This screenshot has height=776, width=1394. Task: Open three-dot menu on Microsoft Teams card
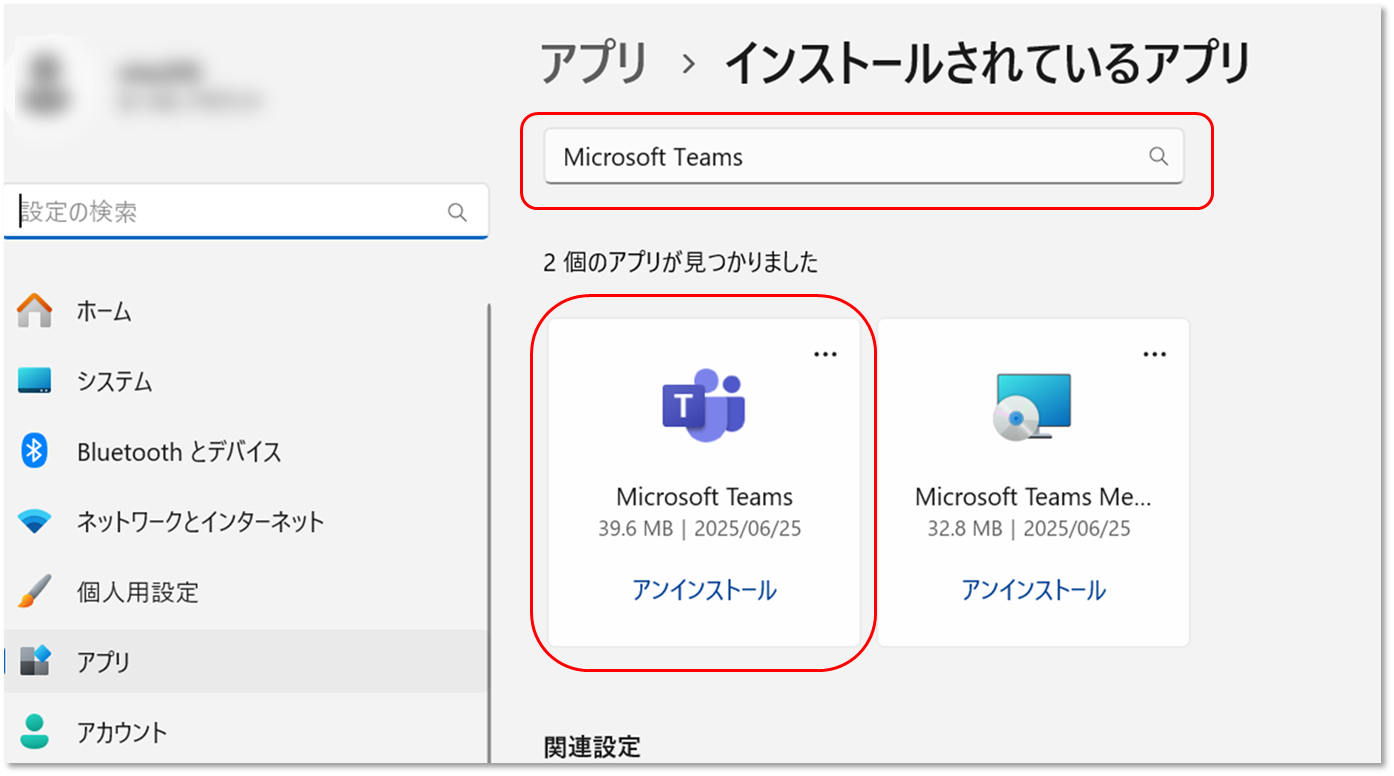pos(825,354)
